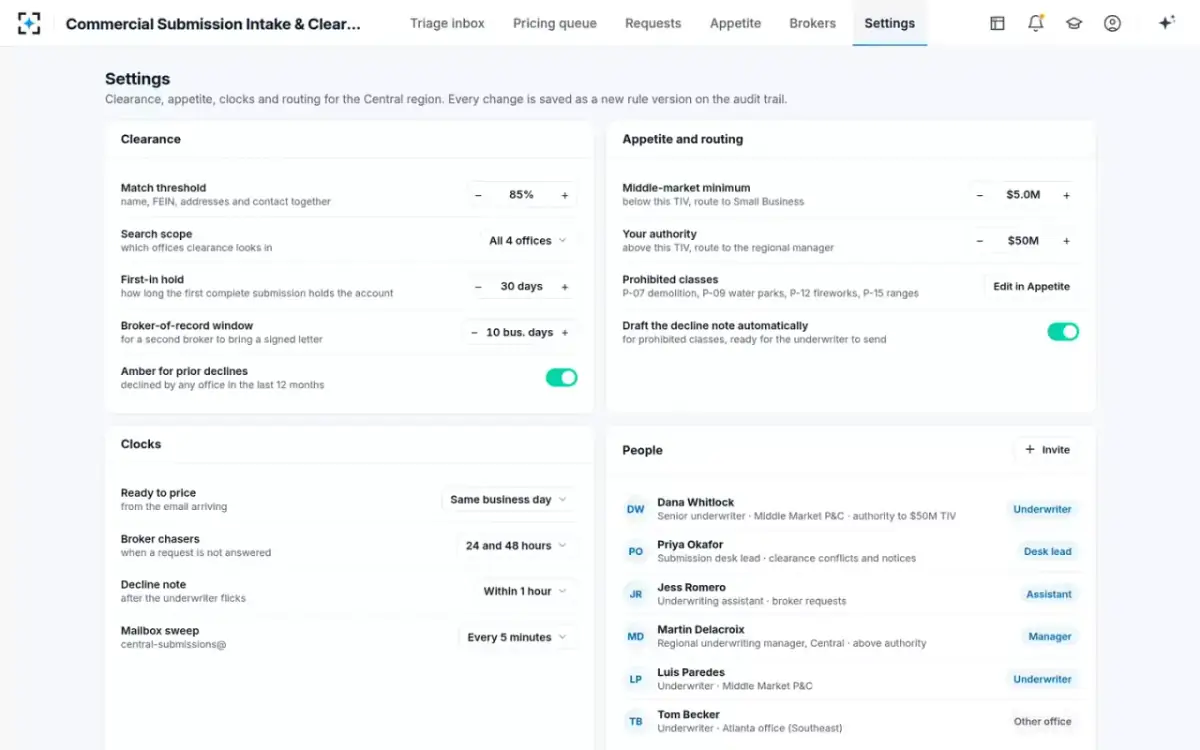
Task: Click the Prohibited classes label
Action: [670, 280]
